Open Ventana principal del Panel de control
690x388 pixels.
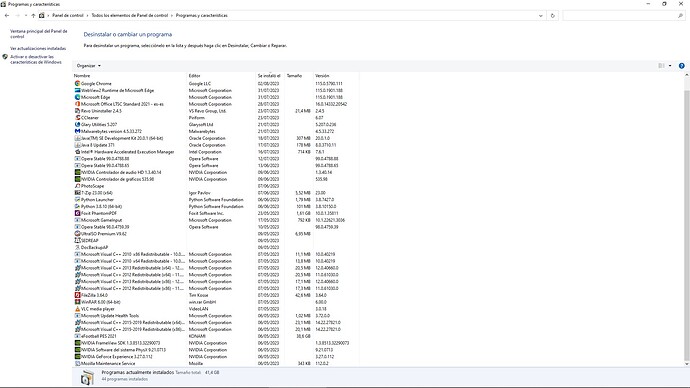39,34
